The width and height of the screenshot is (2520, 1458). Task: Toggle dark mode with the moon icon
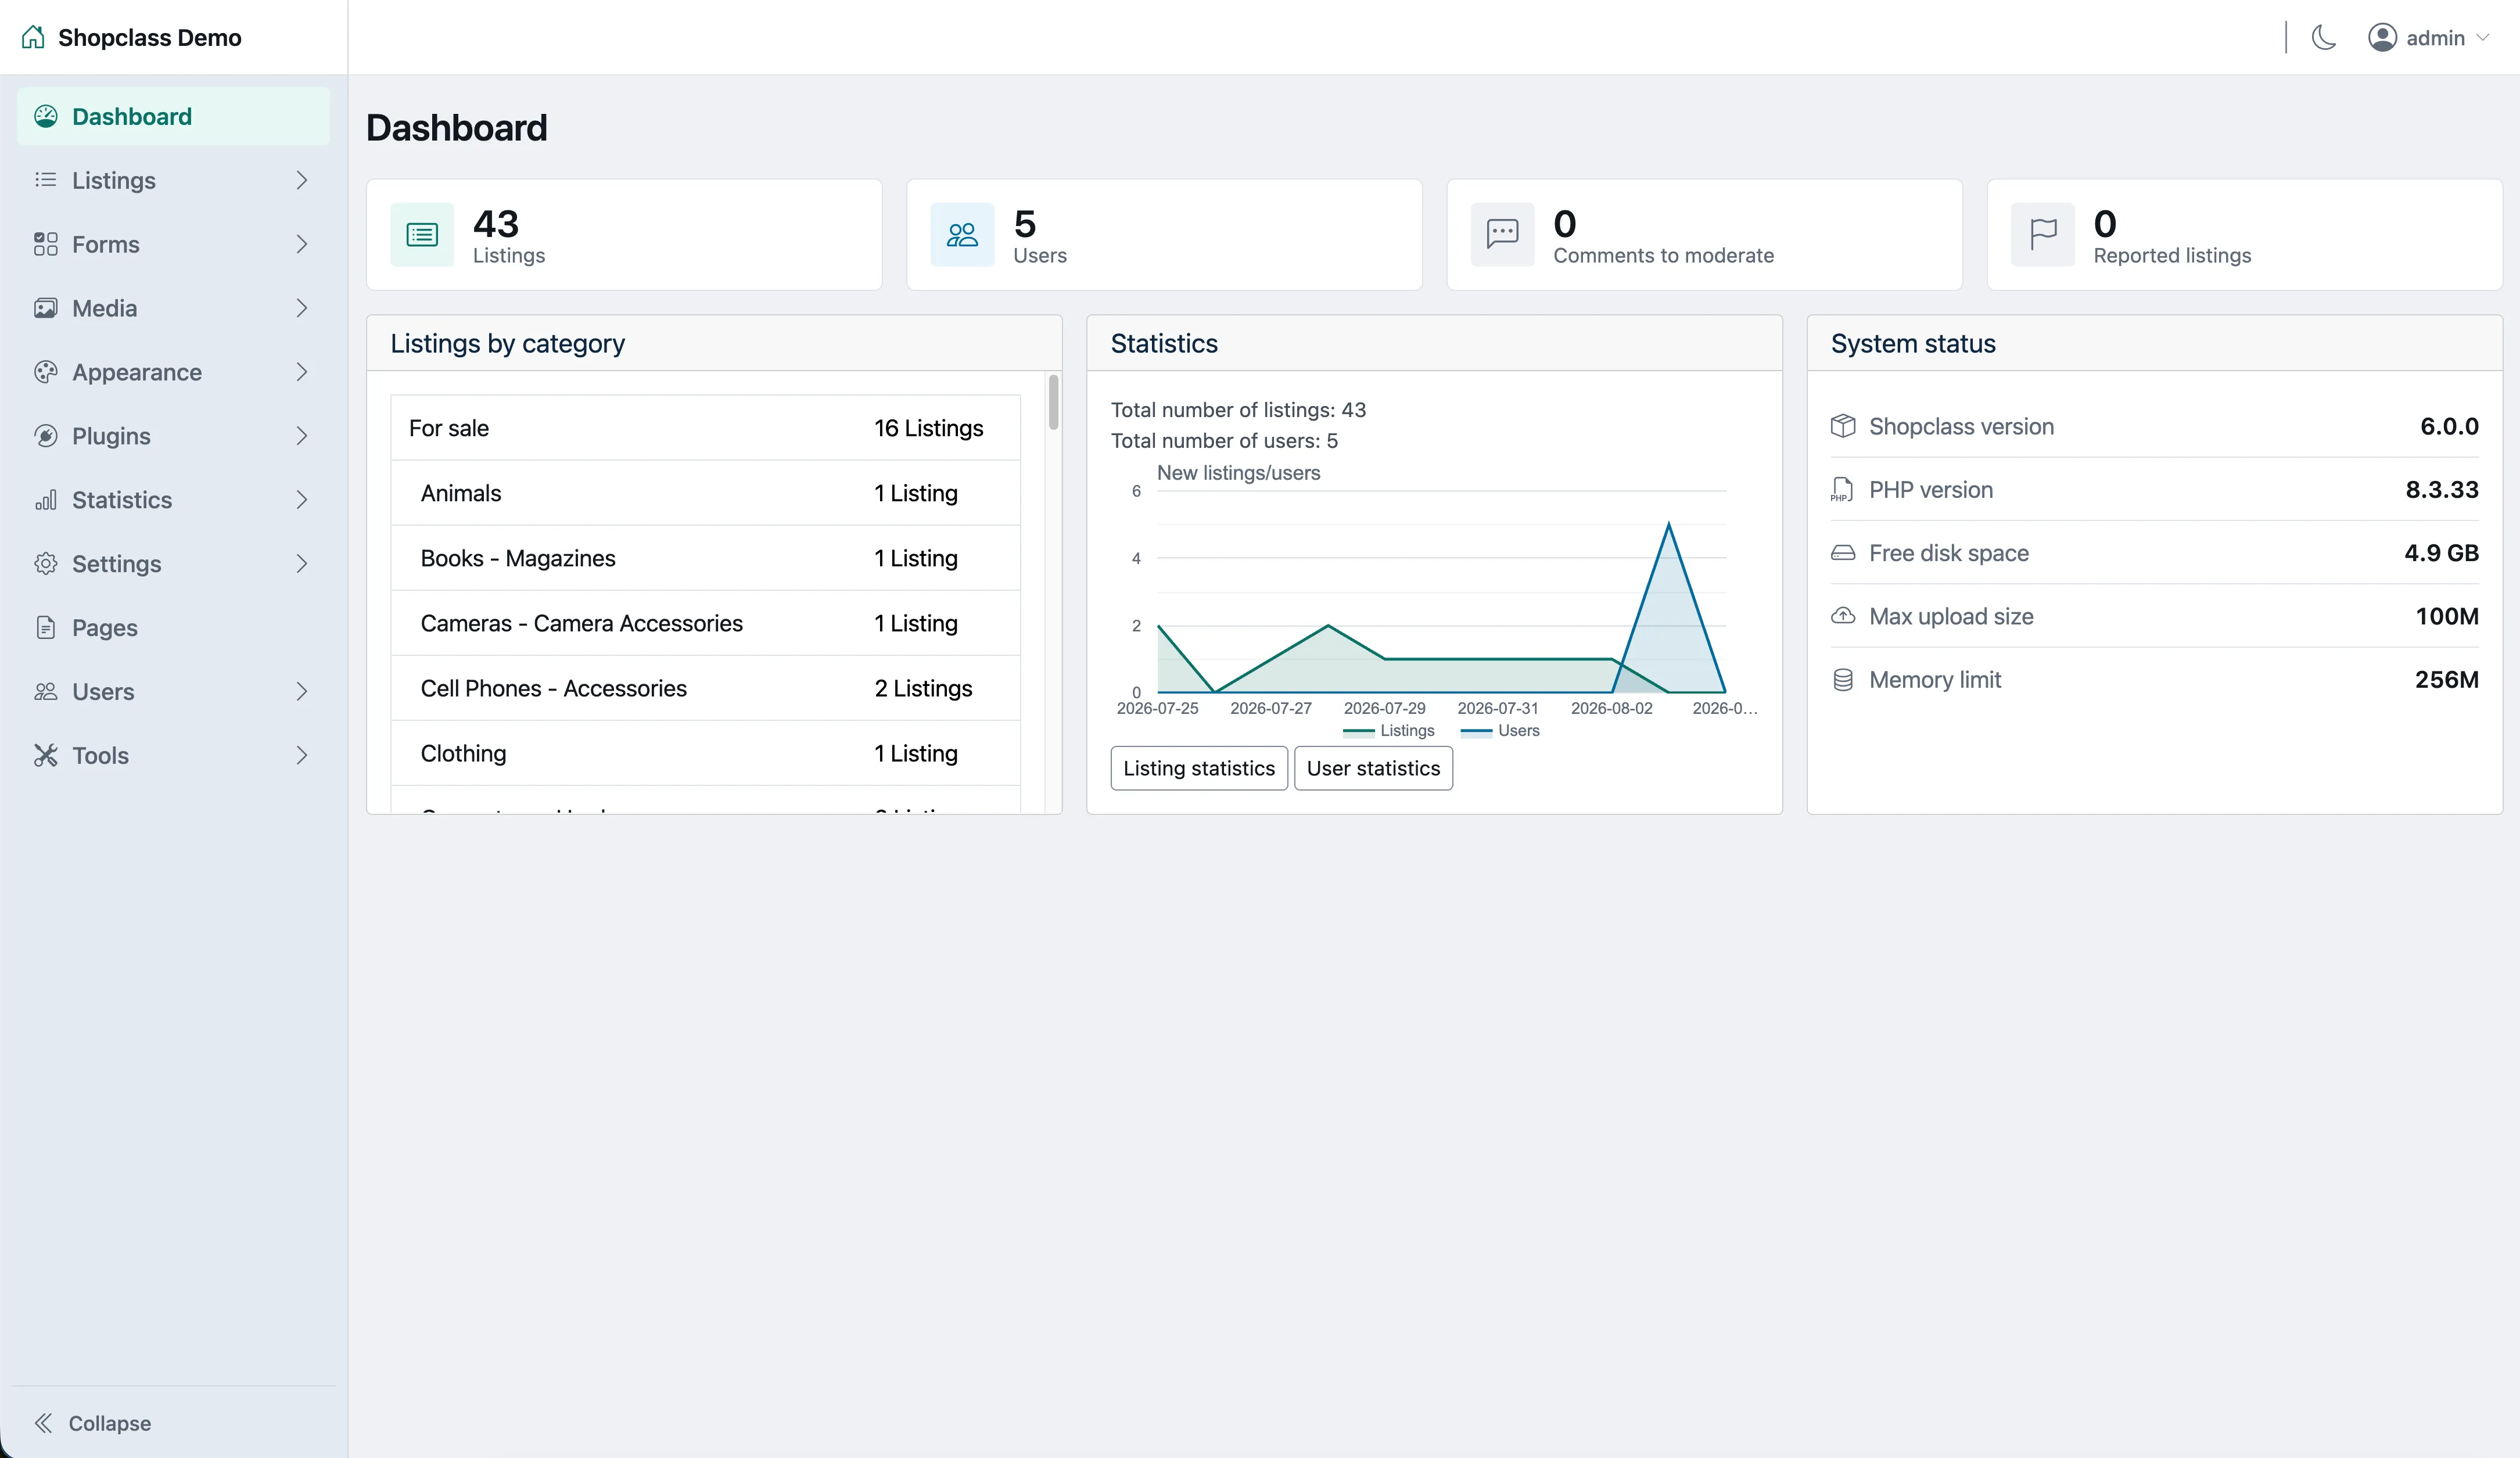pos(2324,38)
